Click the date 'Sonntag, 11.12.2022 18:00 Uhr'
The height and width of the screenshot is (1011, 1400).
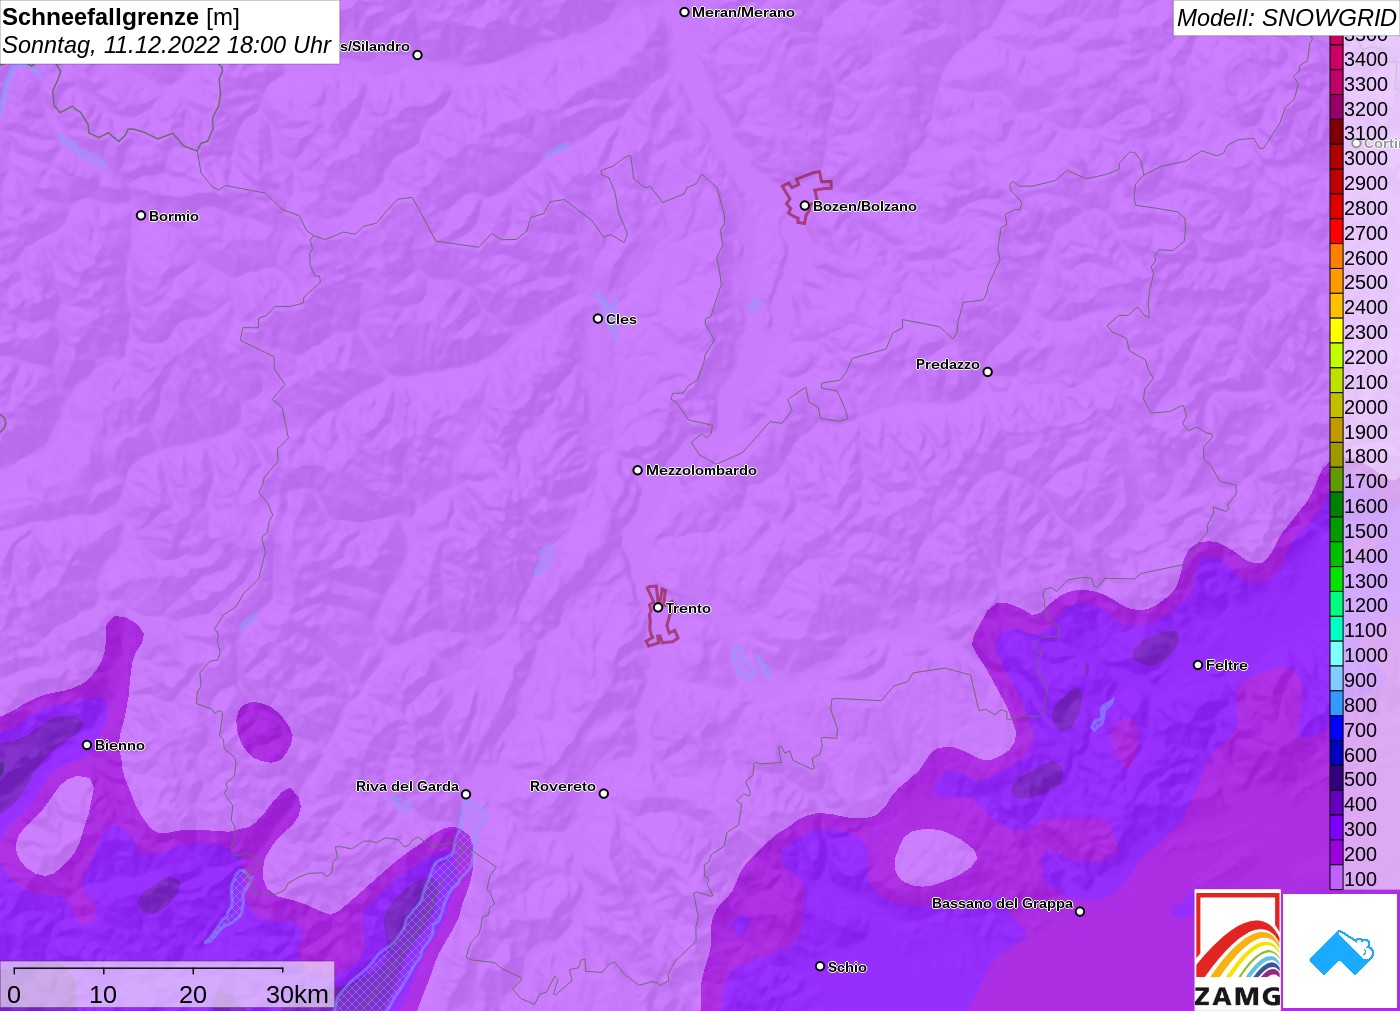pos(167,45)
